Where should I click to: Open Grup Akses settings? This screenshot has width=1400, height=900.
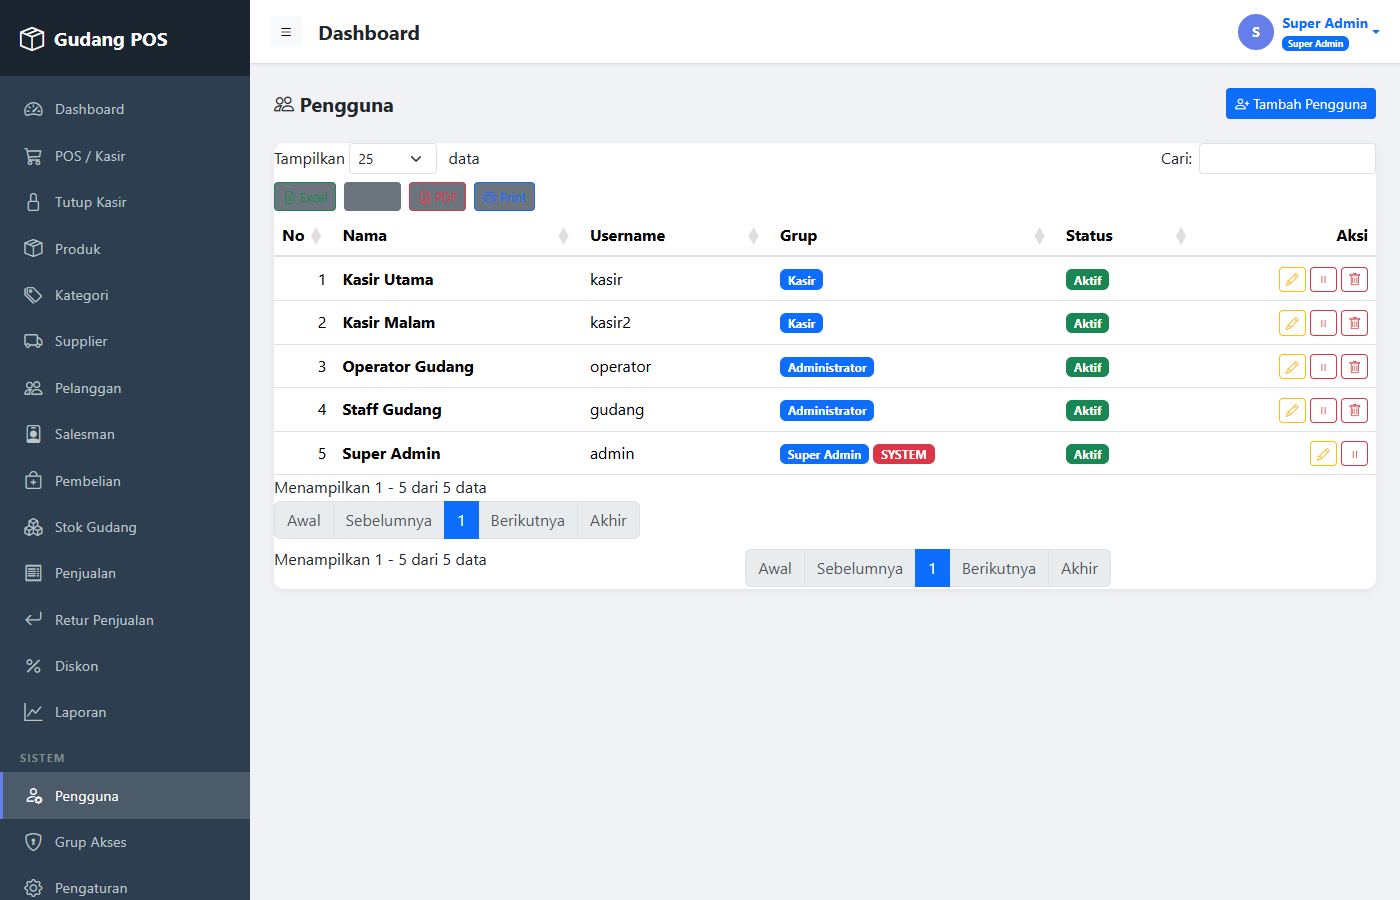(x=125, y=842)
